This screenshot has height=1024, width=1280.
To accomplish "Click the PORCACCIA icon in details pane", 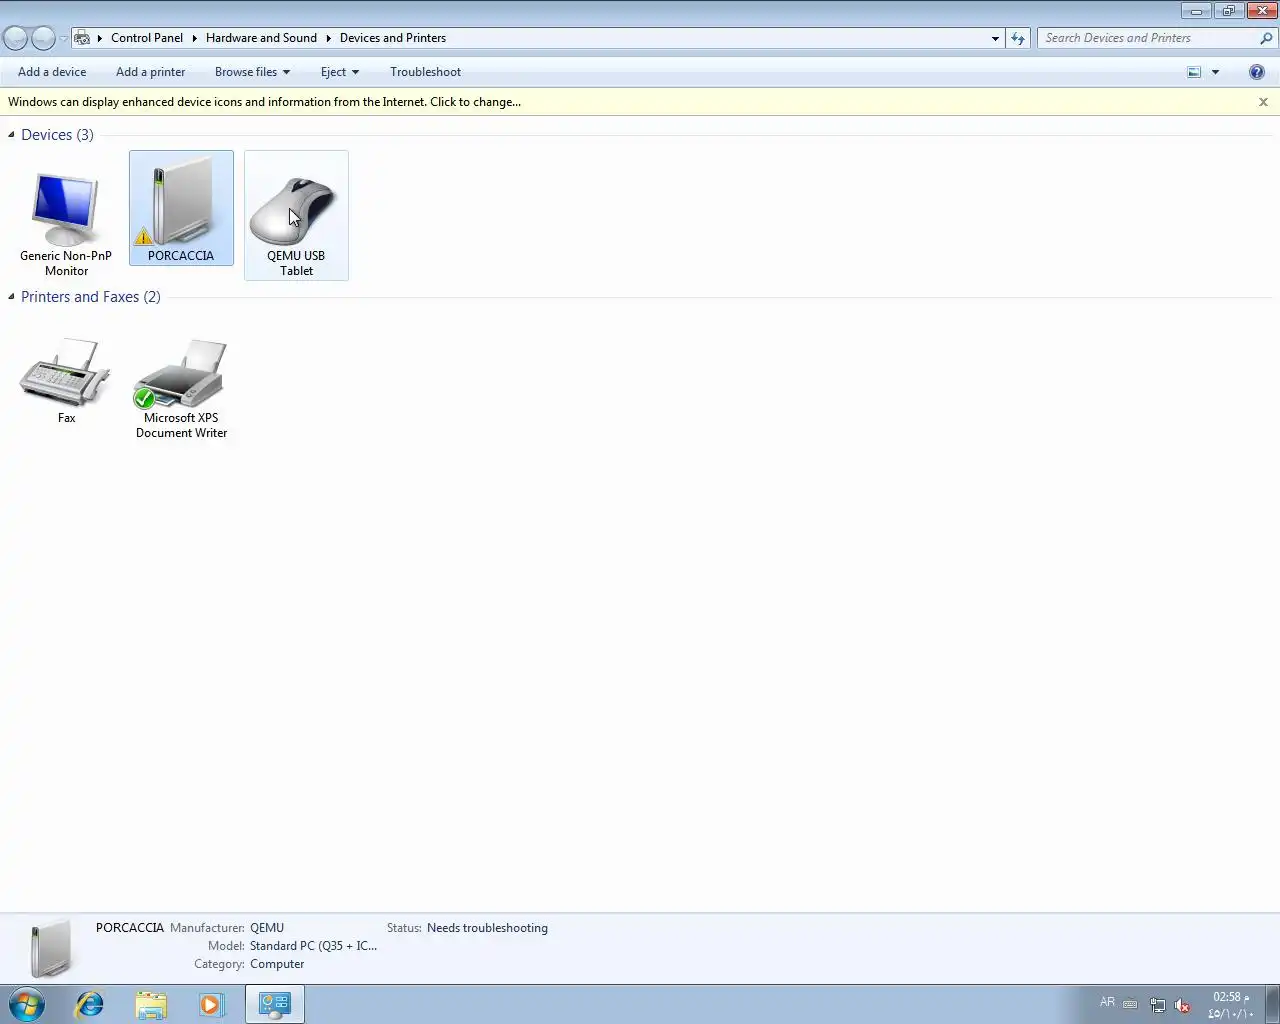I will pyautogui.click(x=50, y=948).
